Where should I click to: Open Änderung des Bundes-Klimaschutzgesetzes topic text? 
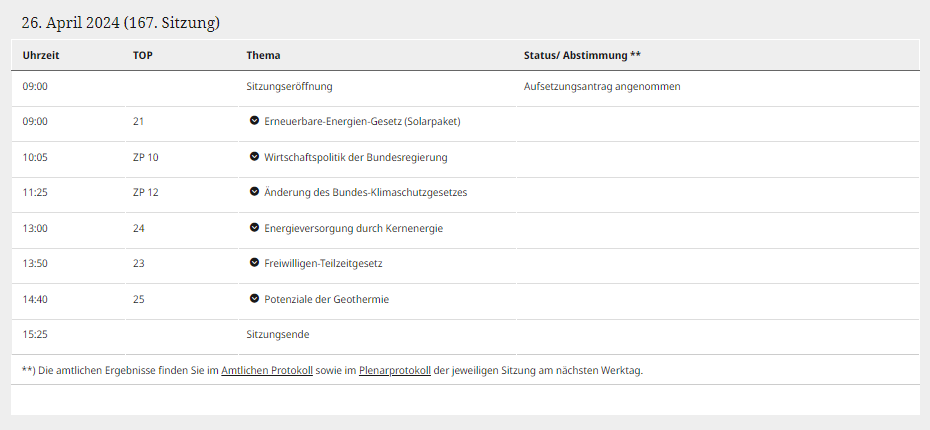coord(365,193)
